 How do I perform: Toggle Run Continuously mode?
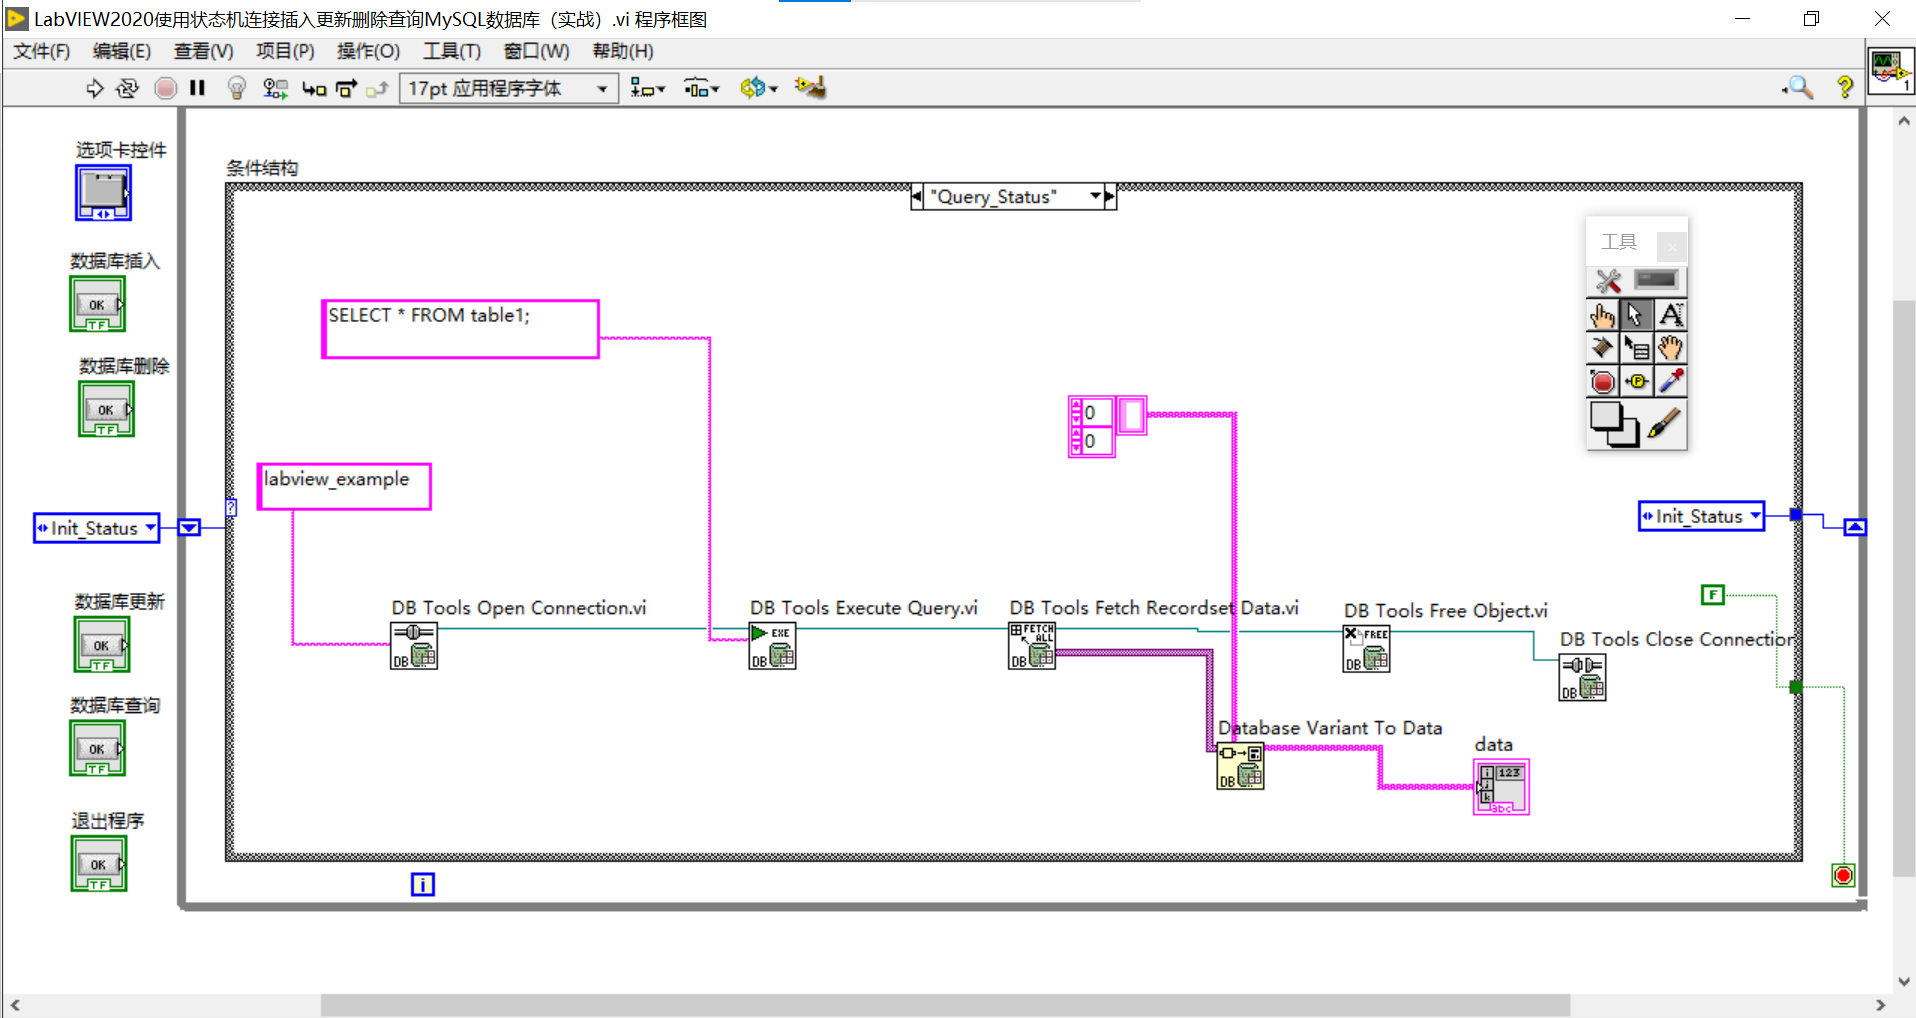pos(127,88)
